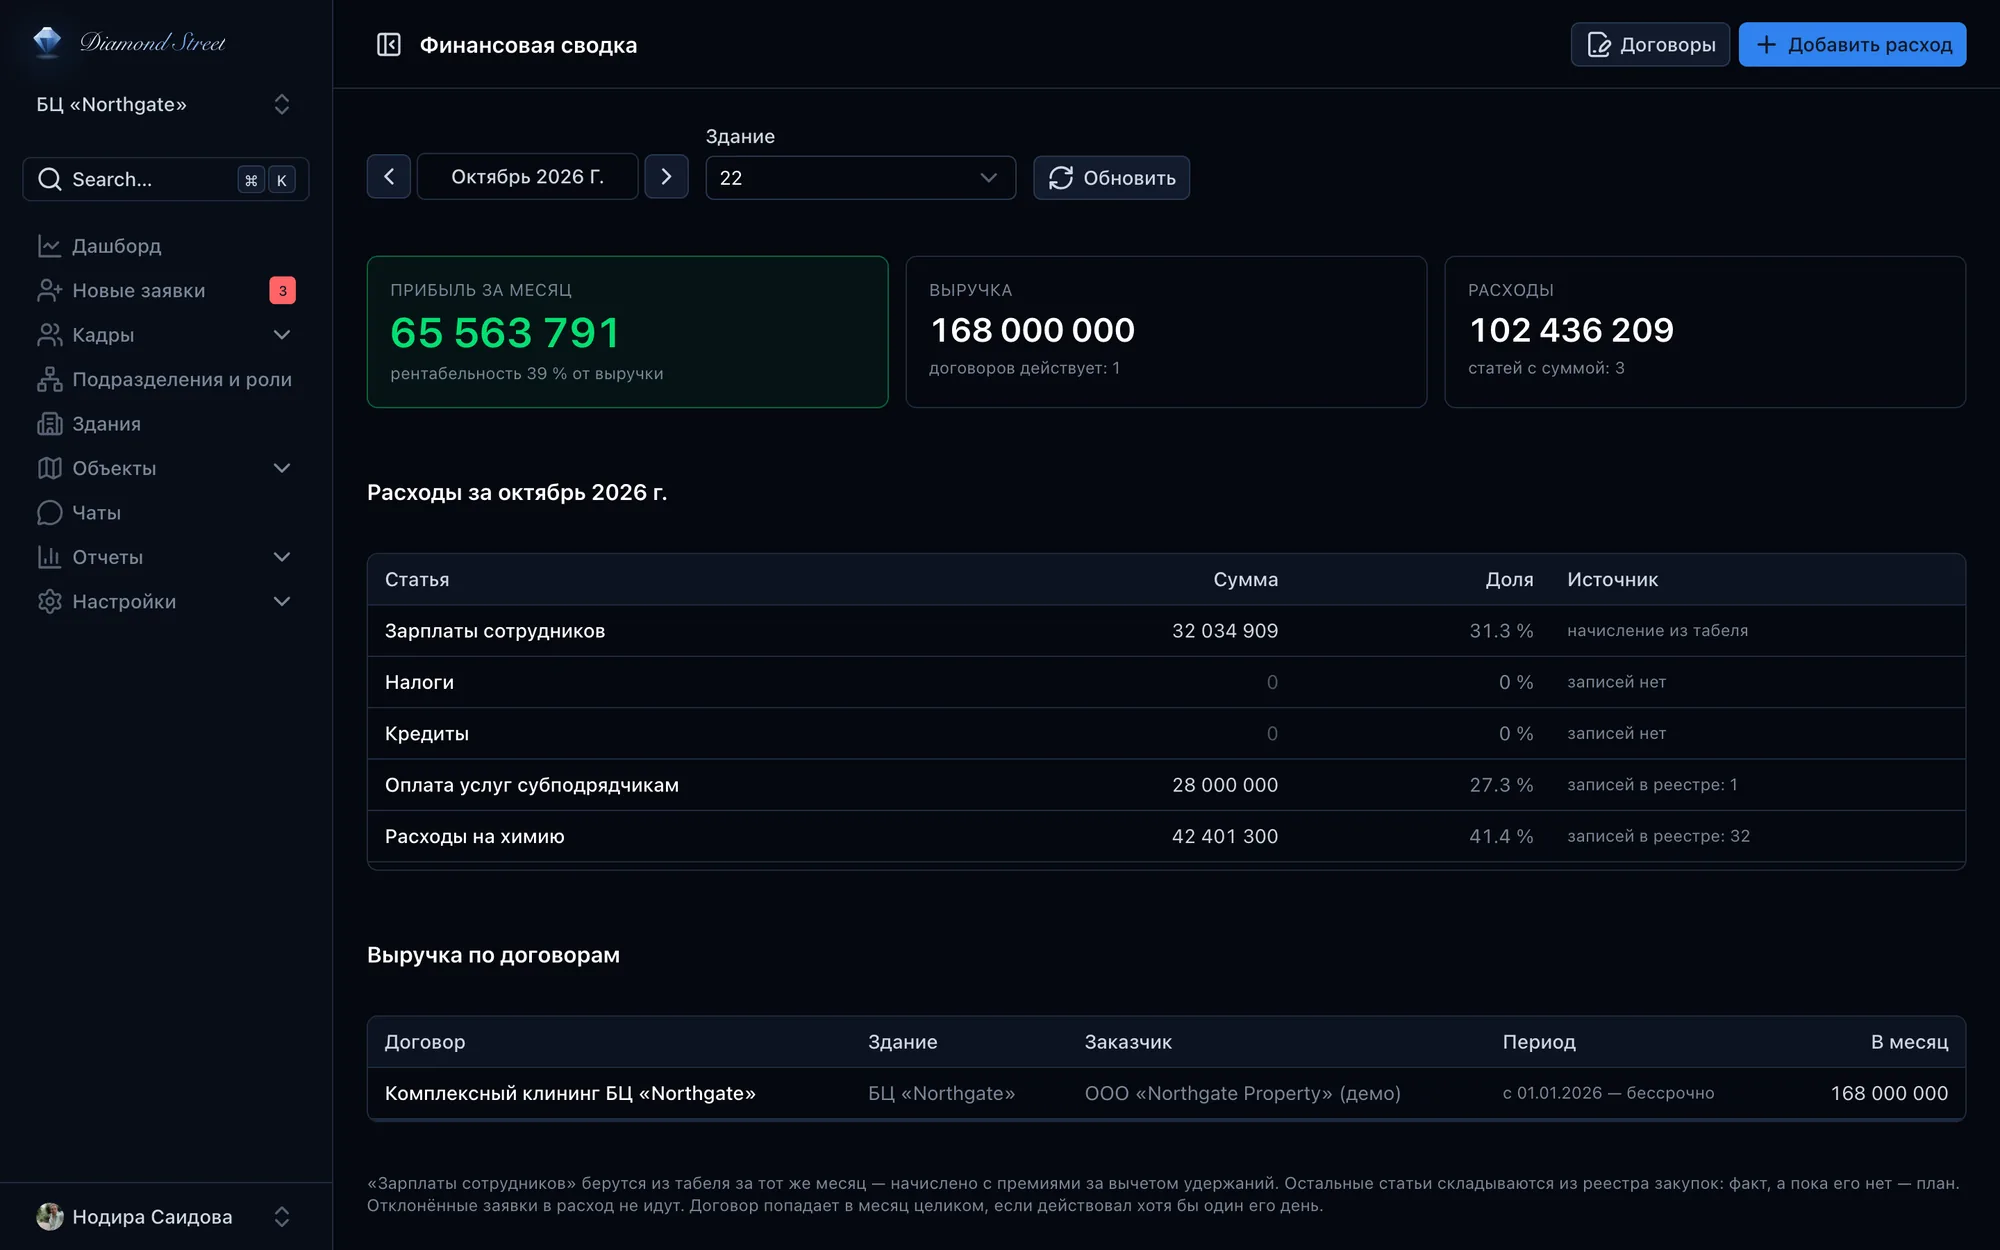Expand the Настройки submenu chevron
The height and width of the screenshot is (1250, 2000).
point(282,602)
